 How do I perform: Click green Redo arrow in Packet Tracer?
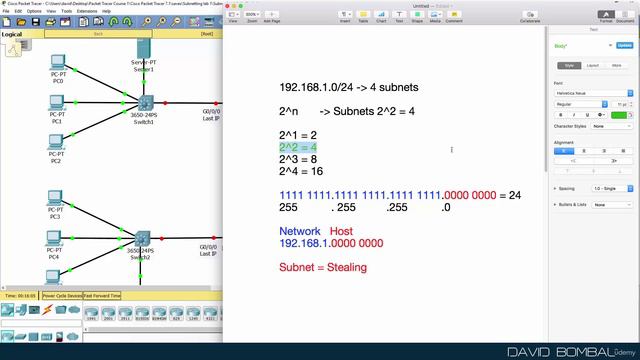pyautogui.click(x=127, y=22)
